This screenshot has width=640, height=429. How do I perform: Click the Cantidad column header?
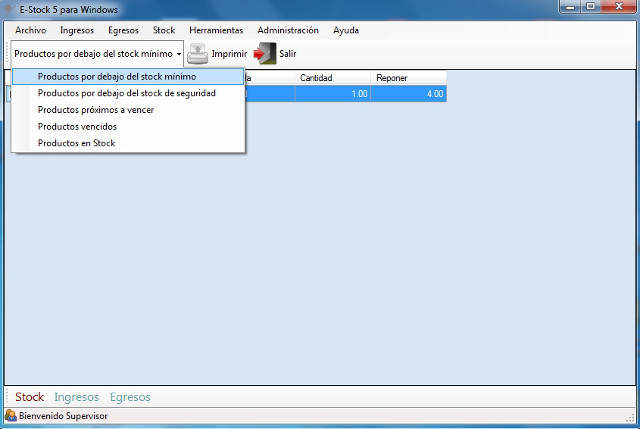point(332,78)
